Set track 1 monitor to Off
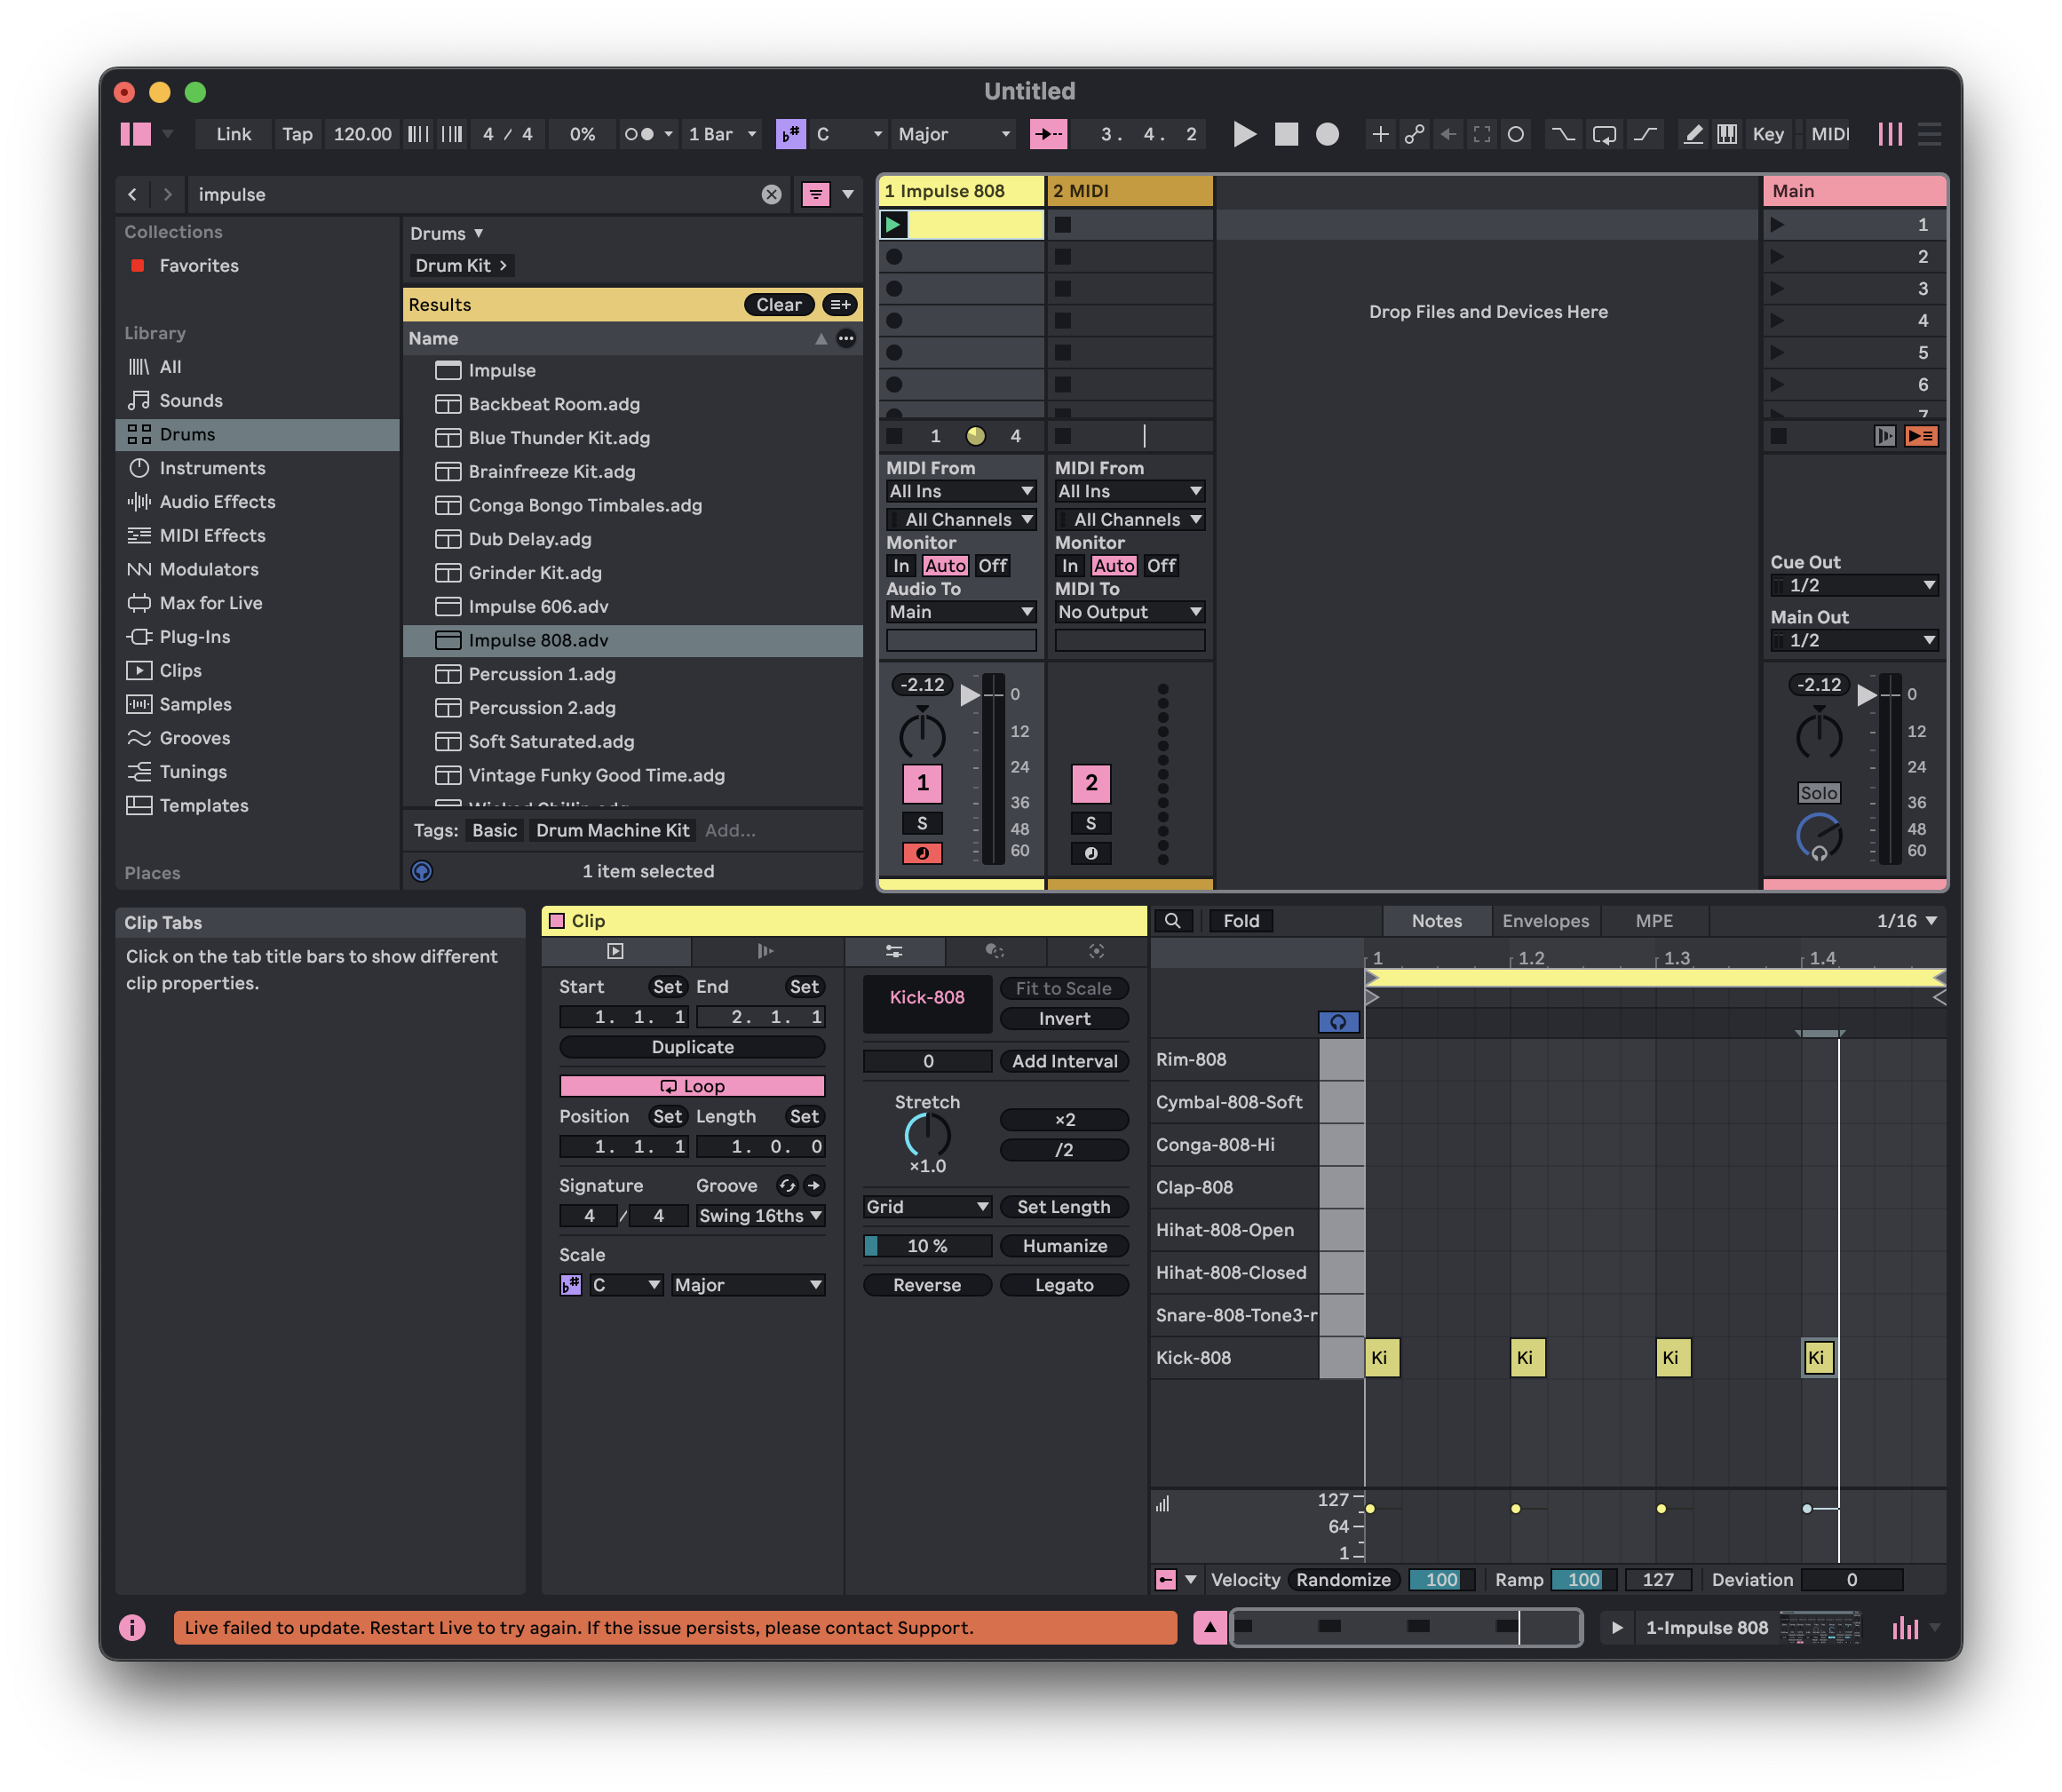The height and width of the screenshot is (1792, 2062). 992,566
